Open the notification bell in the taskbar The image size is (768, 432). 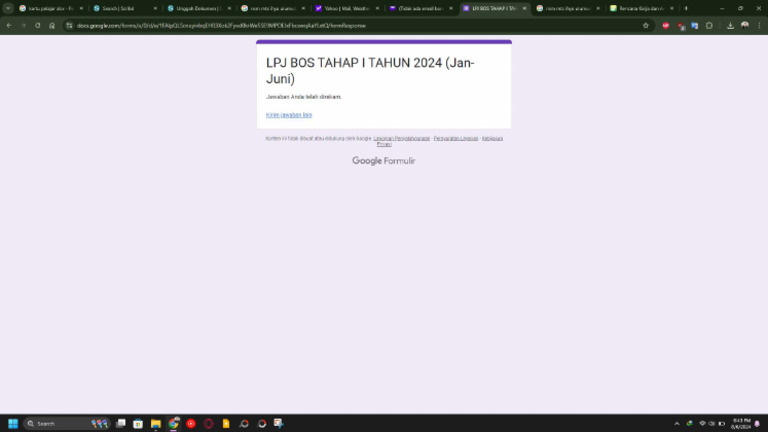[x=757, y=424]
